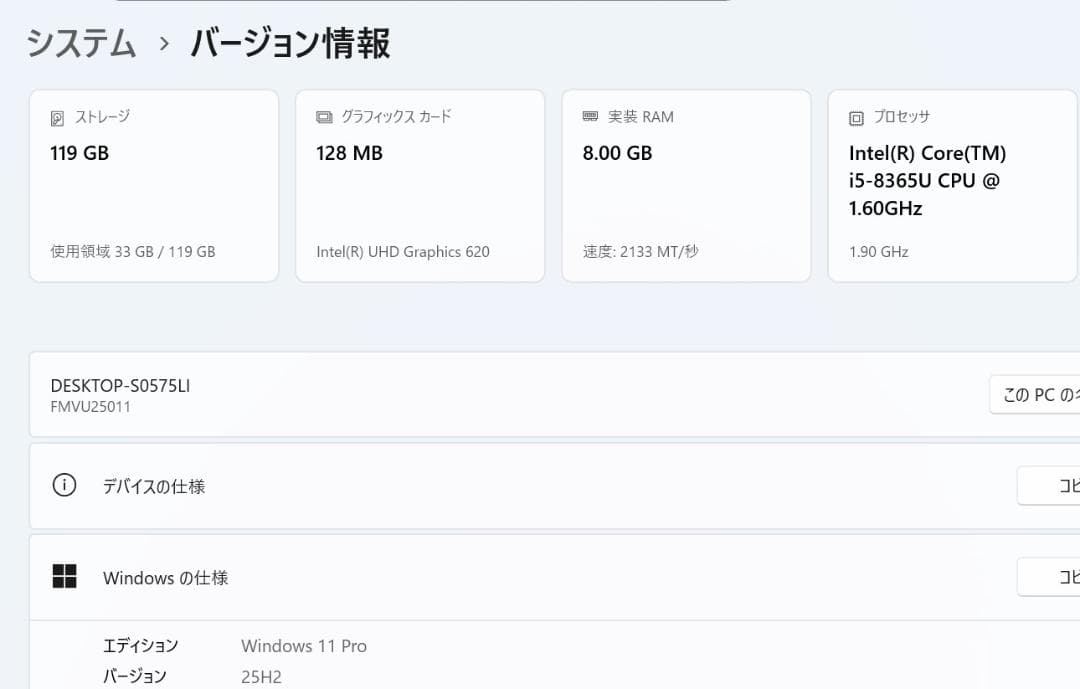Select the Windows 11 Pro edition value

(304, 646)
